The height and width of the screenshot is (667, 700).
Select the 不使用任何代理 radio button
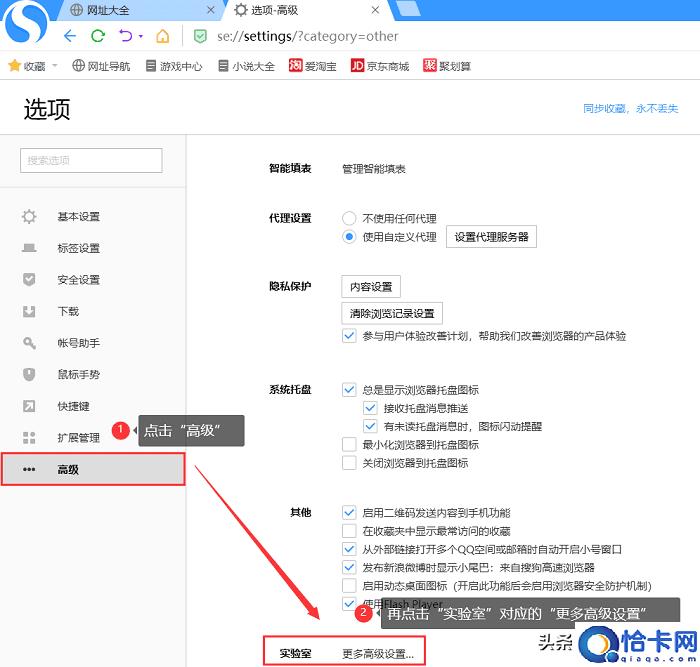pos(349,218)
